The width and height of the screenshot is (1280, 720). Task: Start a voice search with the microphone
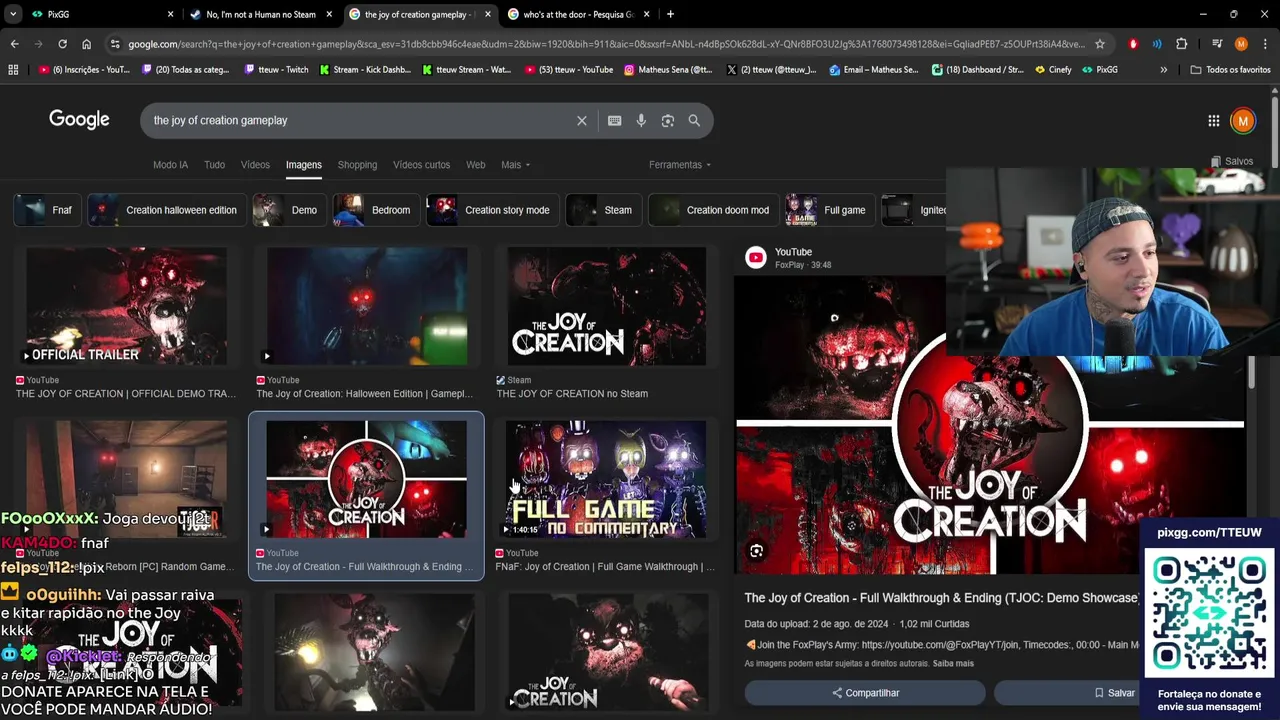pos(641,121)
